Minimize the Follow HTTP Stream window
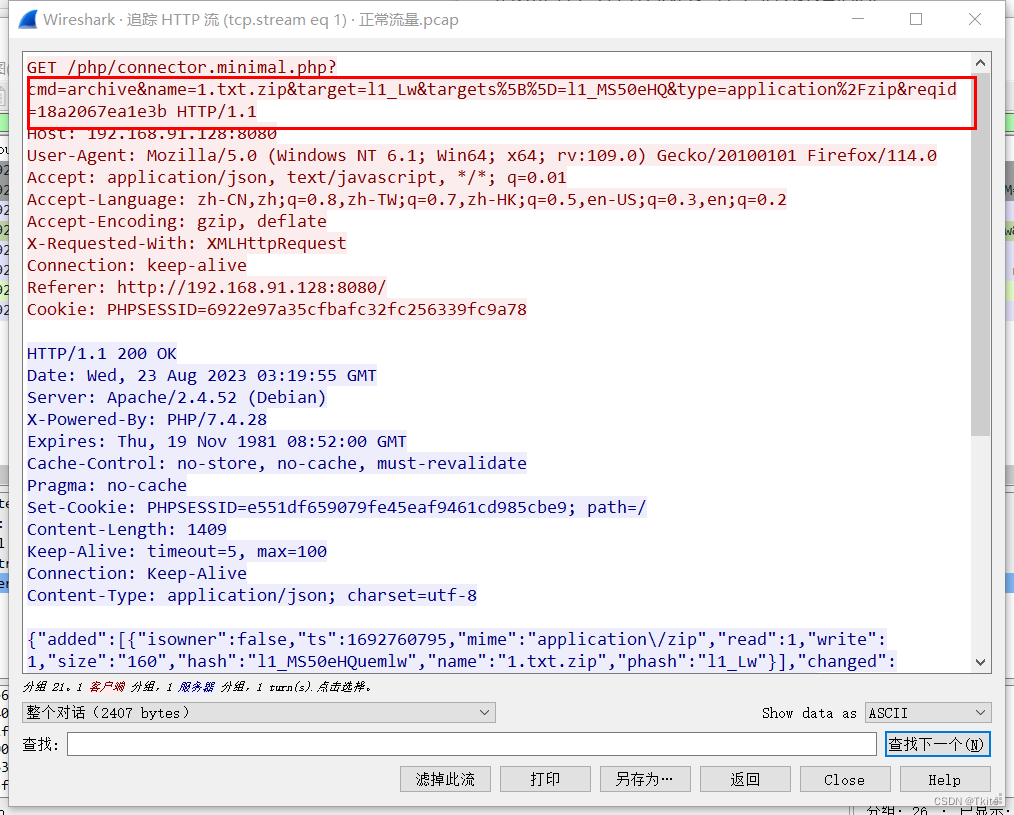The width and height of the screenshot is (1014, 815). click(858, 19)
